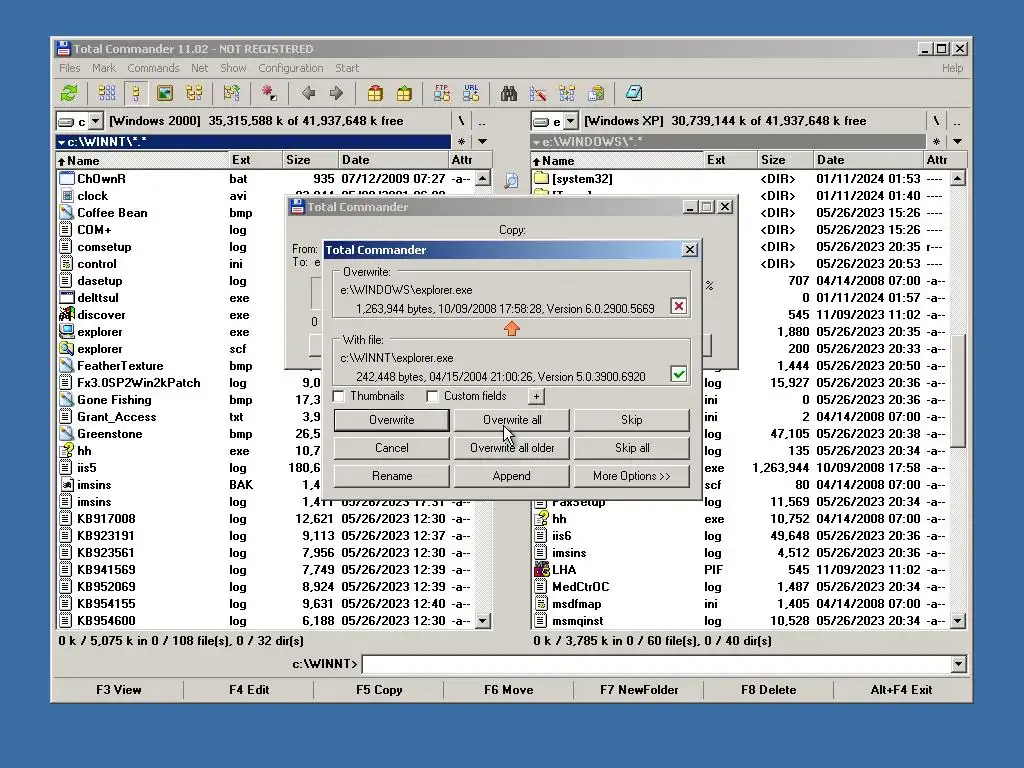Viewport: 1024px width, 768px height.
Task: Open the notepad icon in toolbar
Action: click(633, 93)
